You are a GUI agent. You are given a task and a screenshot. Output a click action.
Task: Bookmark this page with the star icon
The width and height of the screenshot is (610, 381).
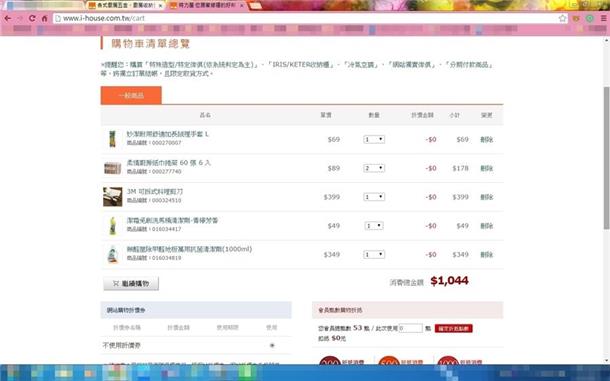tap(562, 18)
